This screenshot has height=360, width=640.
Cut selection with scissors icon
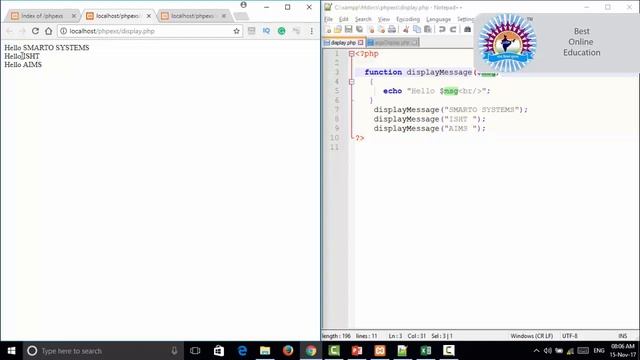tap(406, 29)
